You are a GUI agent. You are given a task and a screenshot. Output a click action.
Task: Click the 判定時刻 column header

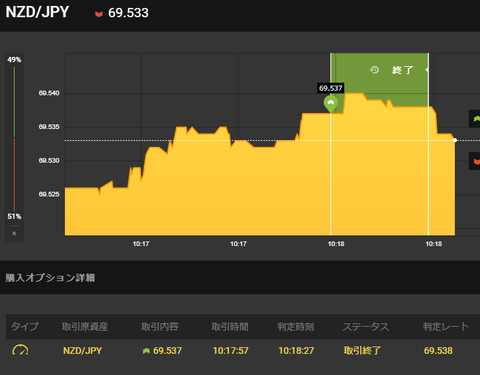click(x=296, y=327)
